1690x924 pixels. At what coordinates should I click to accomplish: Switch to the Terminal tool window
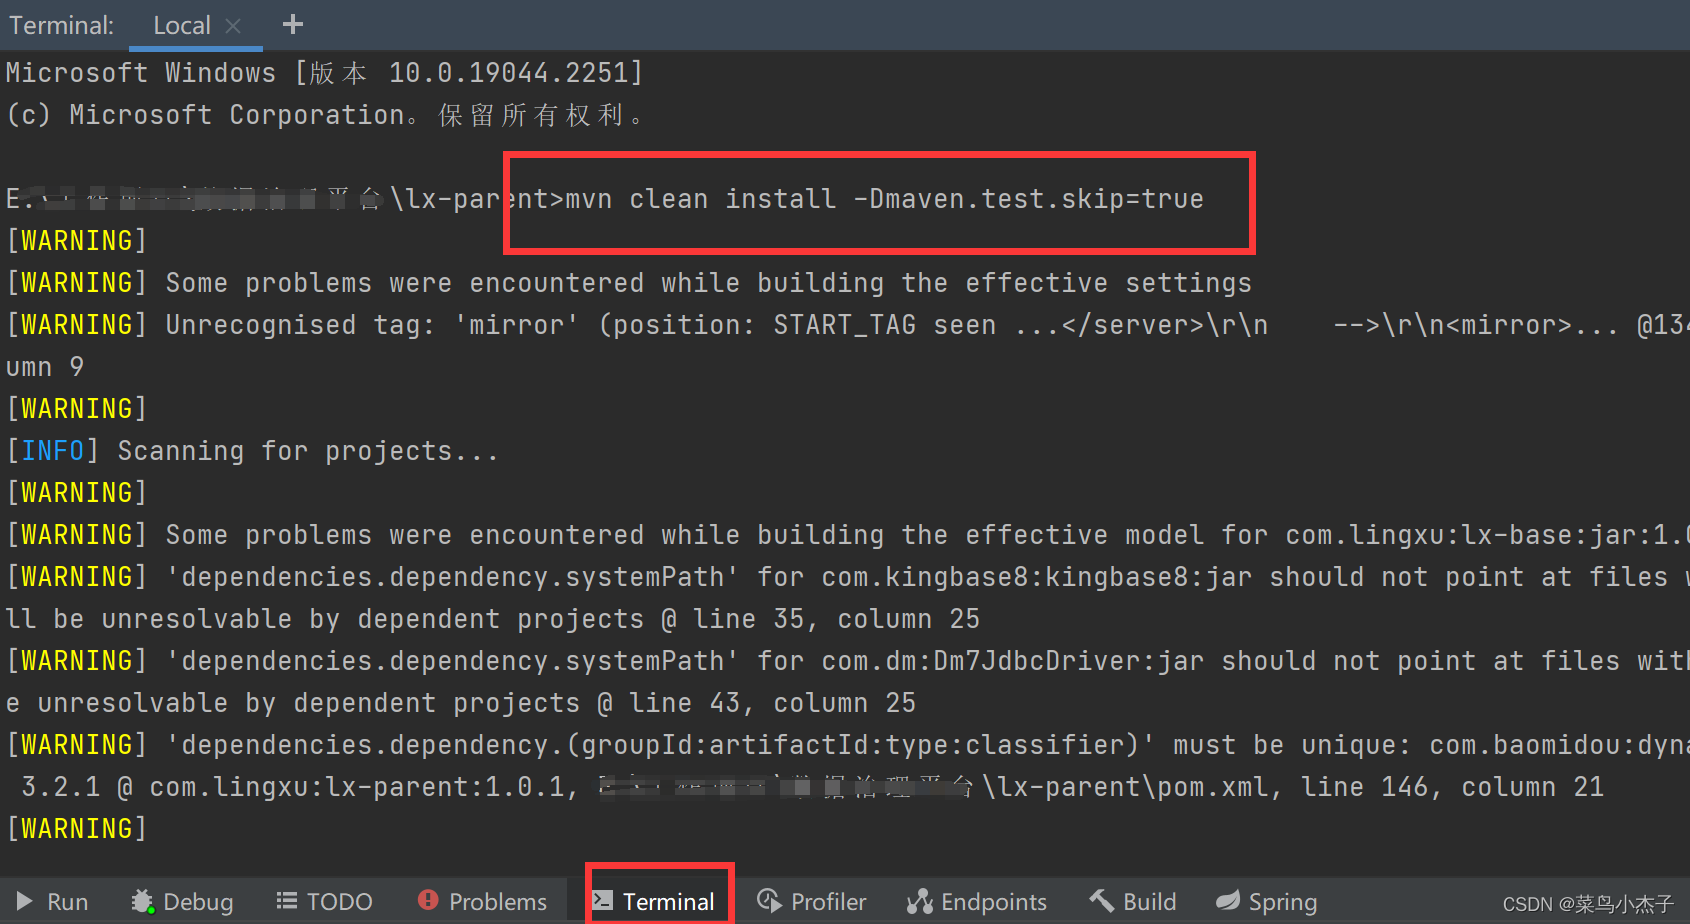pyautogui.click(x=655, y=902)
